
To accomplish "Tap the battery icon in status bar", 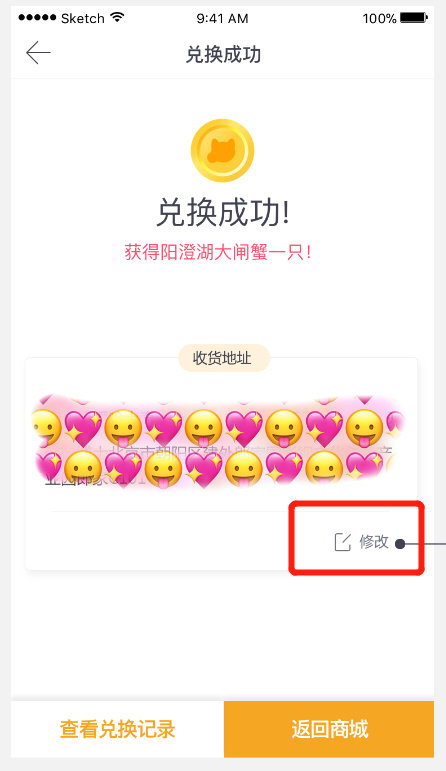I will tap(414, 18).
